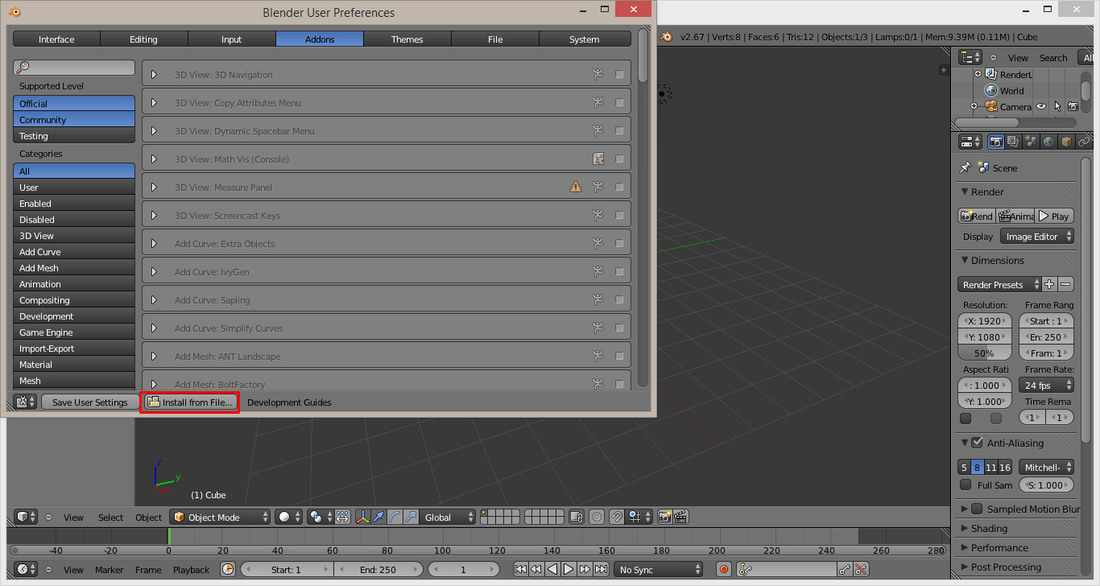Click the pin icon beside Scene

click(x=965, y=168)
